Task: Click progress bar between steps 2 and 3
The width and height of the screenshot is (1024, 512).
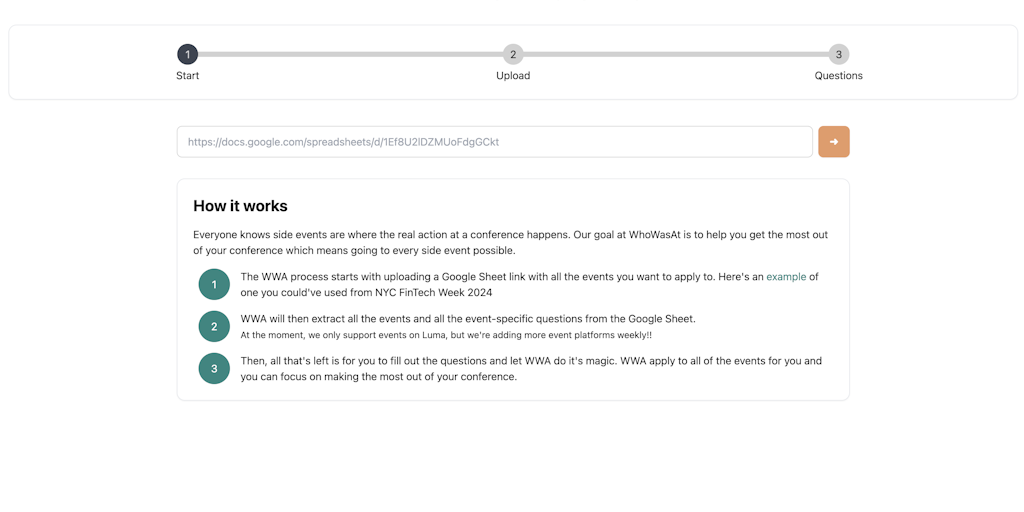Action: tap(675, 54)
